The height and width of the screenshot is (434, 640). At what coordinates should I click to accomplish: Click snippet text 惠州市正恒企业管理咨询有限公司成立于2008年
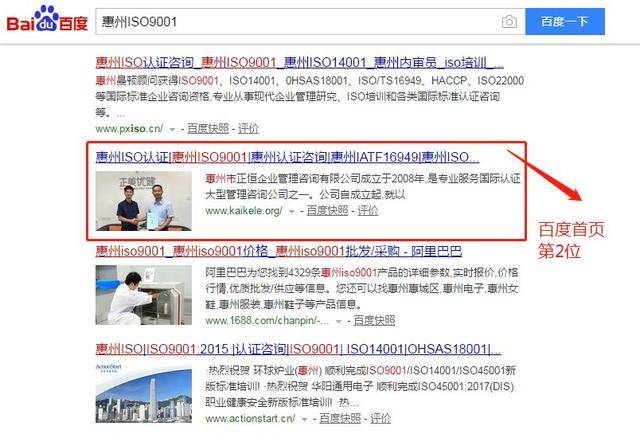pyautogui.click(x=314, y=178)
